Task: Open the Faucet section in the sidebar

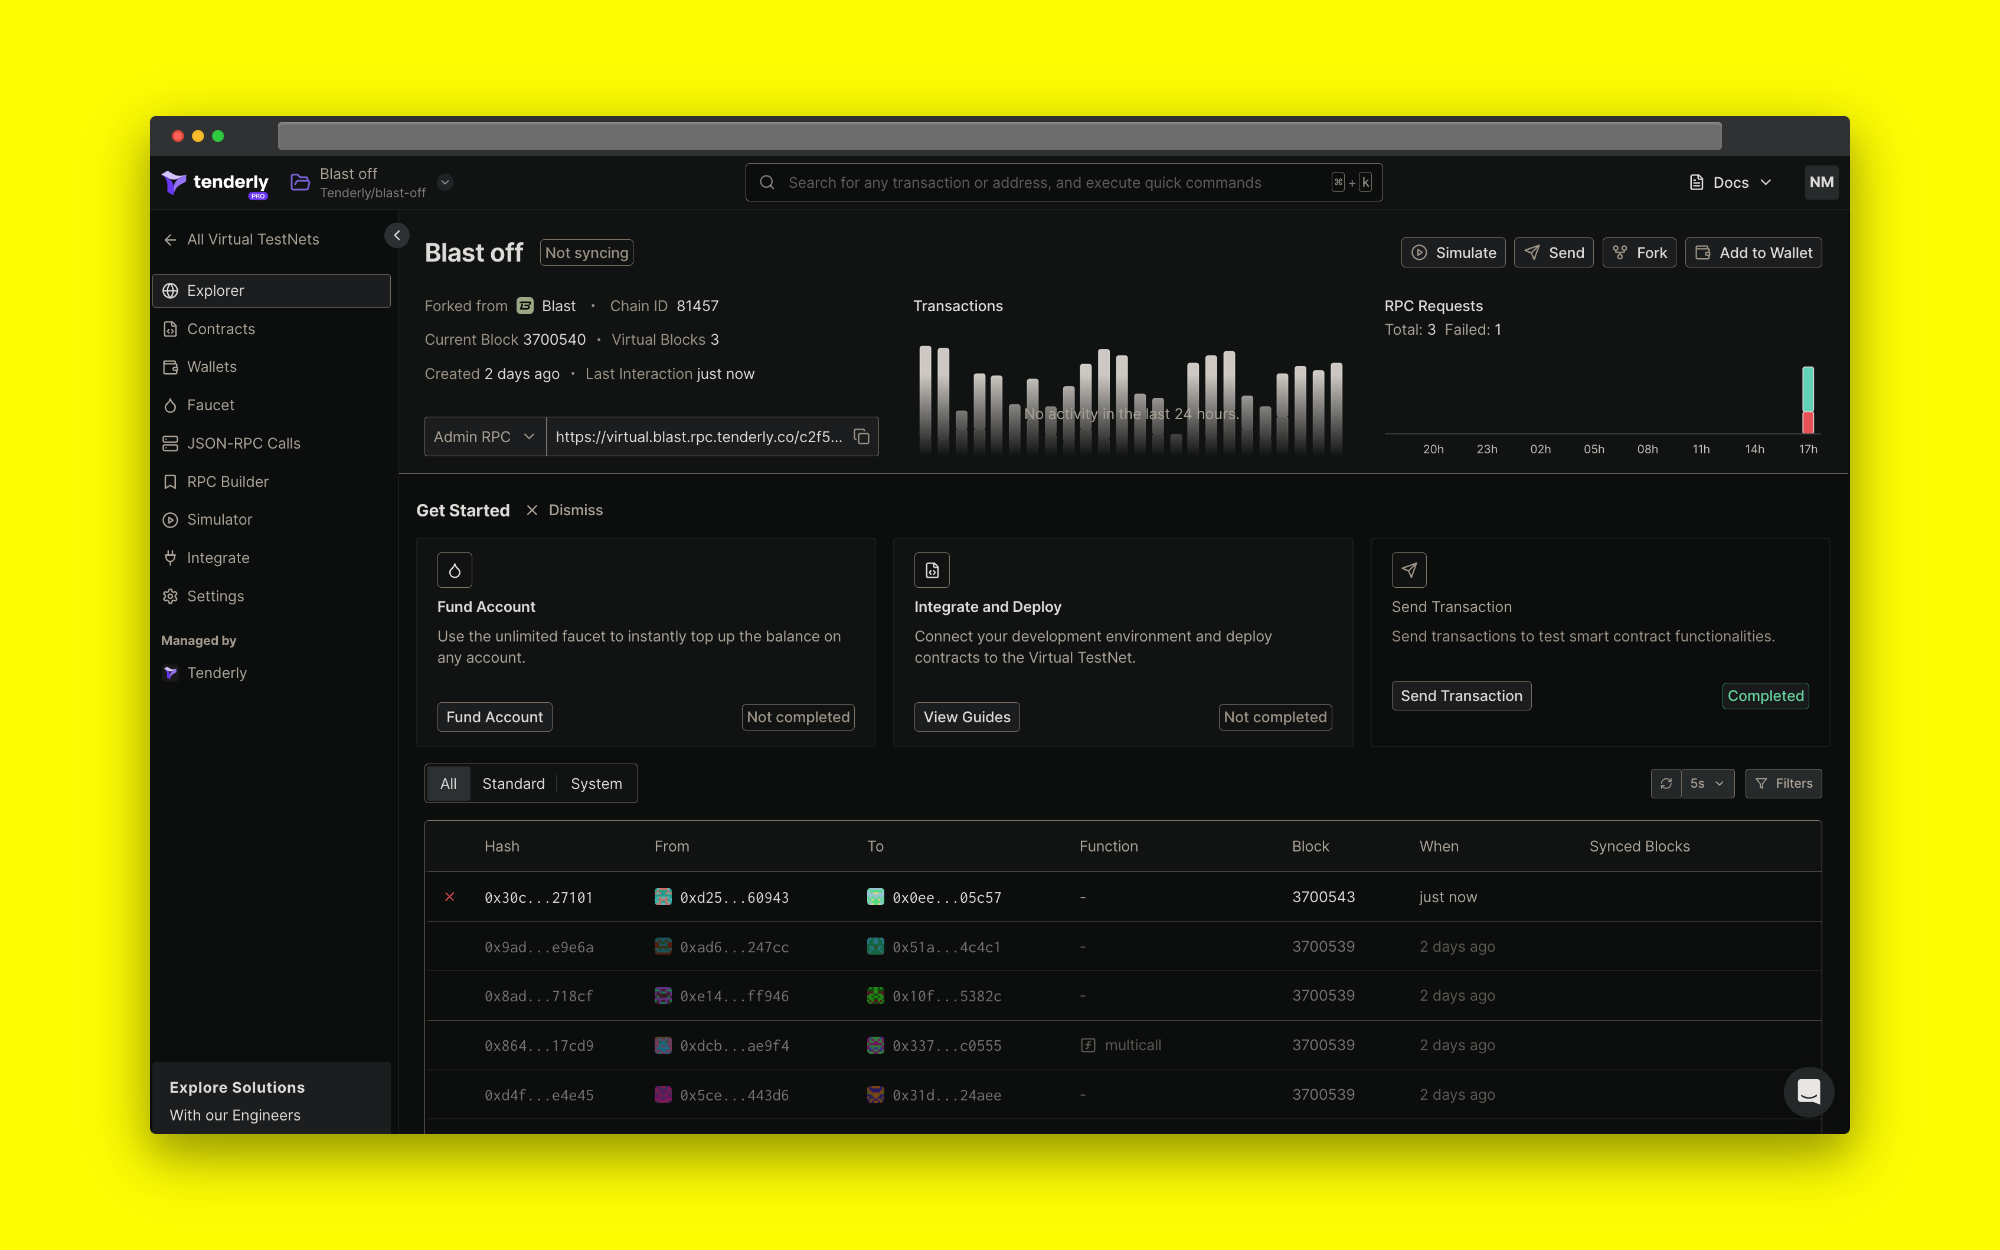Action: click(x=211, y=404)
